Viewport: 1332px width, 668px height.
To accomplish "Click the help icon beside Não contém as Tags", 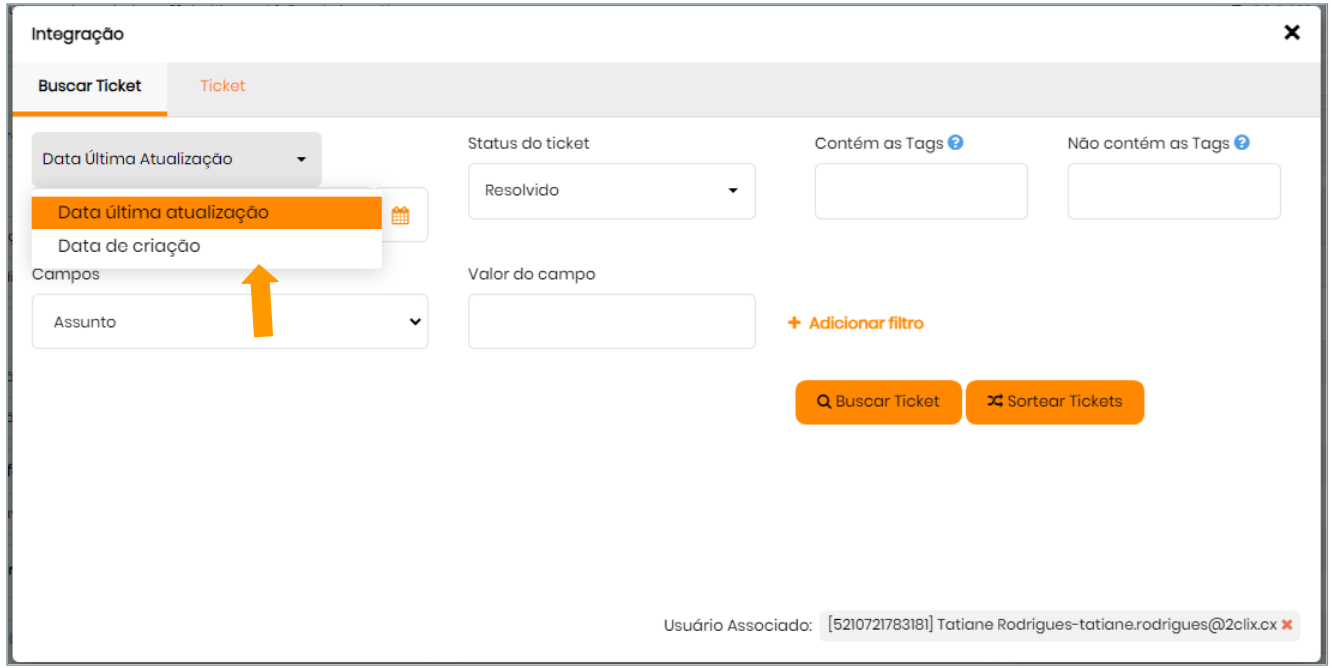I will pyautogui.click(x=1242, y=143).
